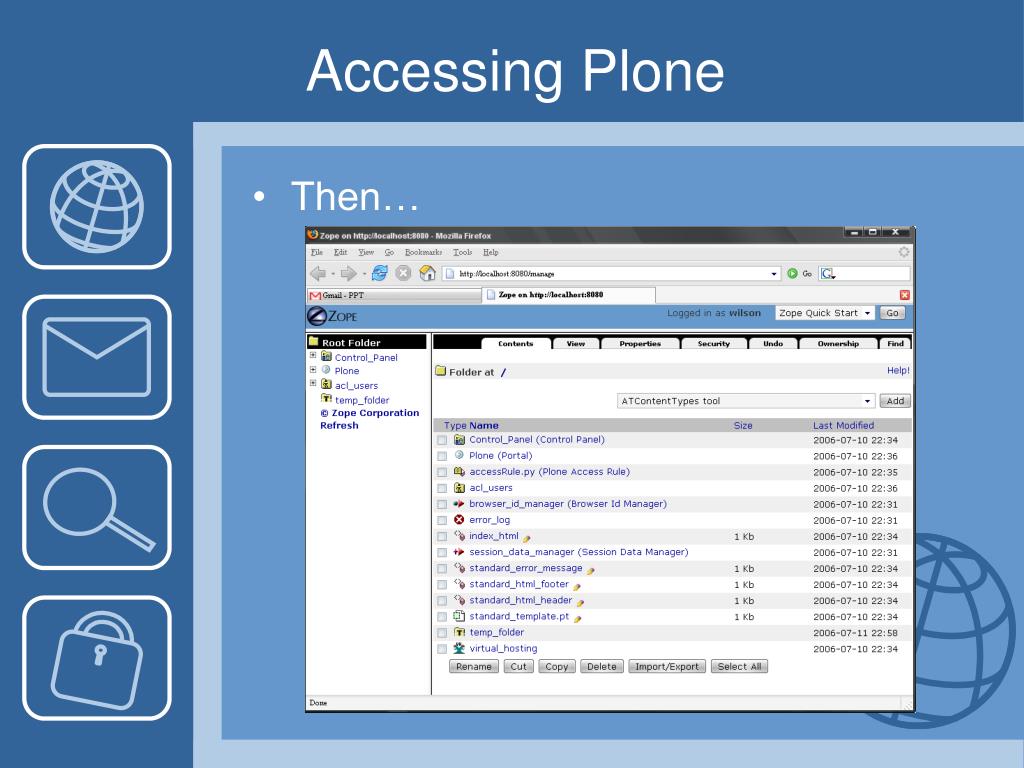Click the Control_Panel icon in contents list
This screenshot has height=768, width=1024.
tap(459, 440)
